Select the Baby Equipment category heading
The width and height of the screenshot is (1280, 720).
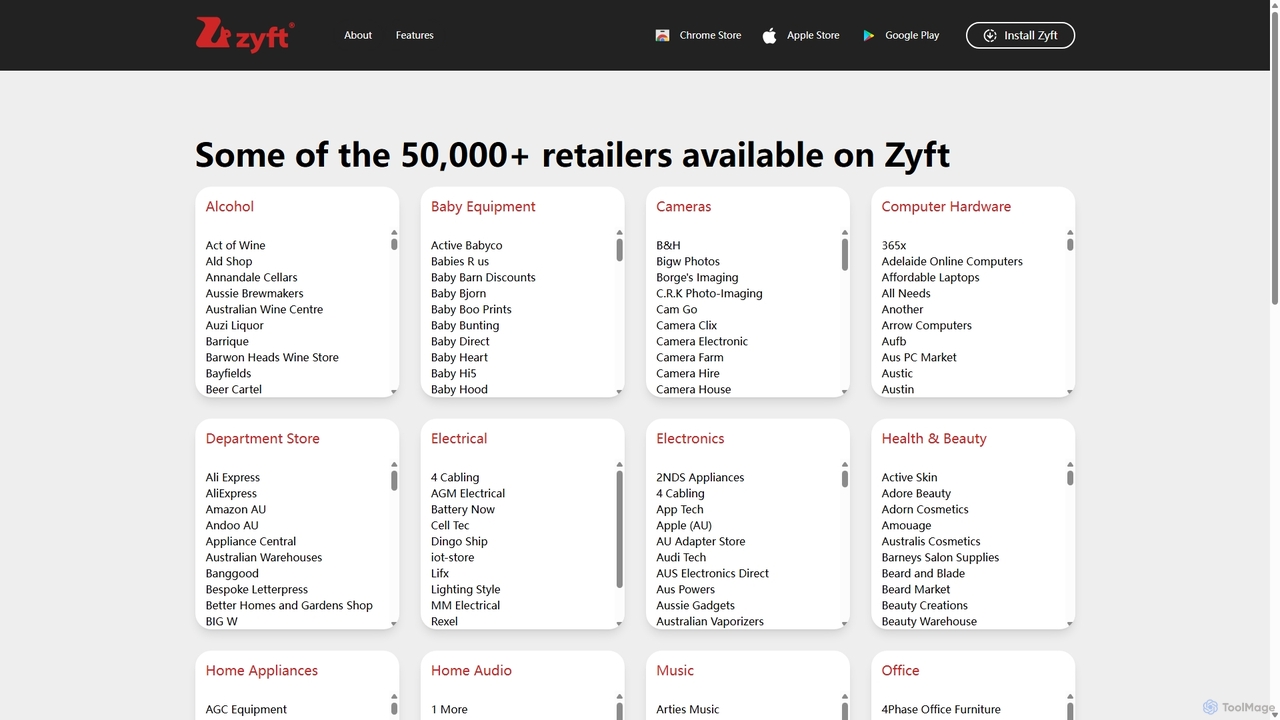(483, 206)
